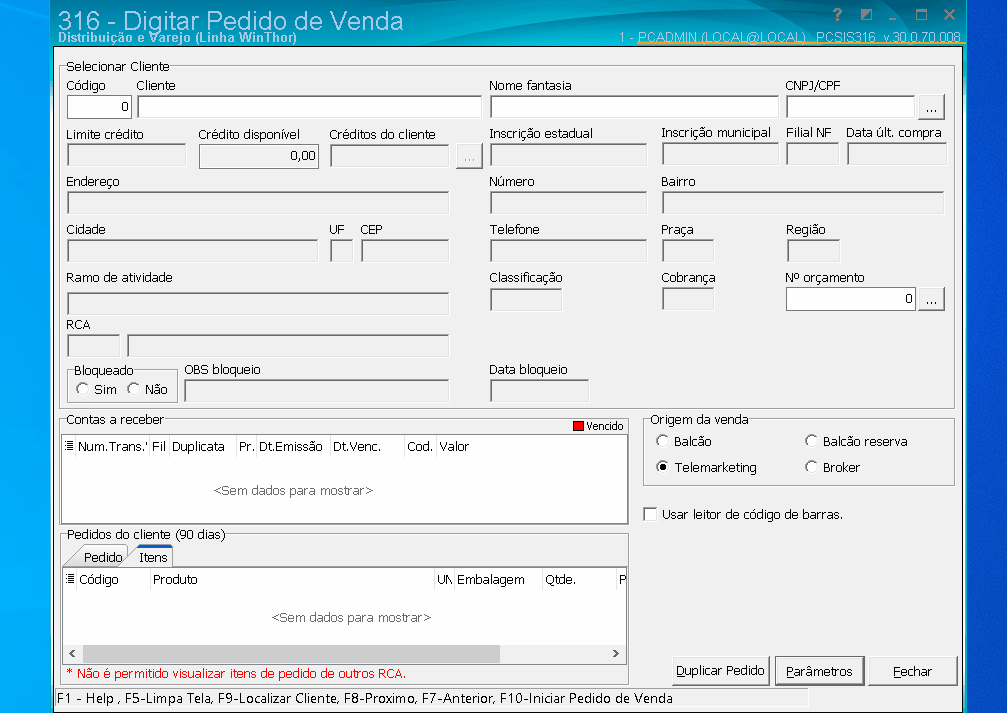Click the PCADMIN (LOCAL@LOCAL) title bar text

[721, 37]
